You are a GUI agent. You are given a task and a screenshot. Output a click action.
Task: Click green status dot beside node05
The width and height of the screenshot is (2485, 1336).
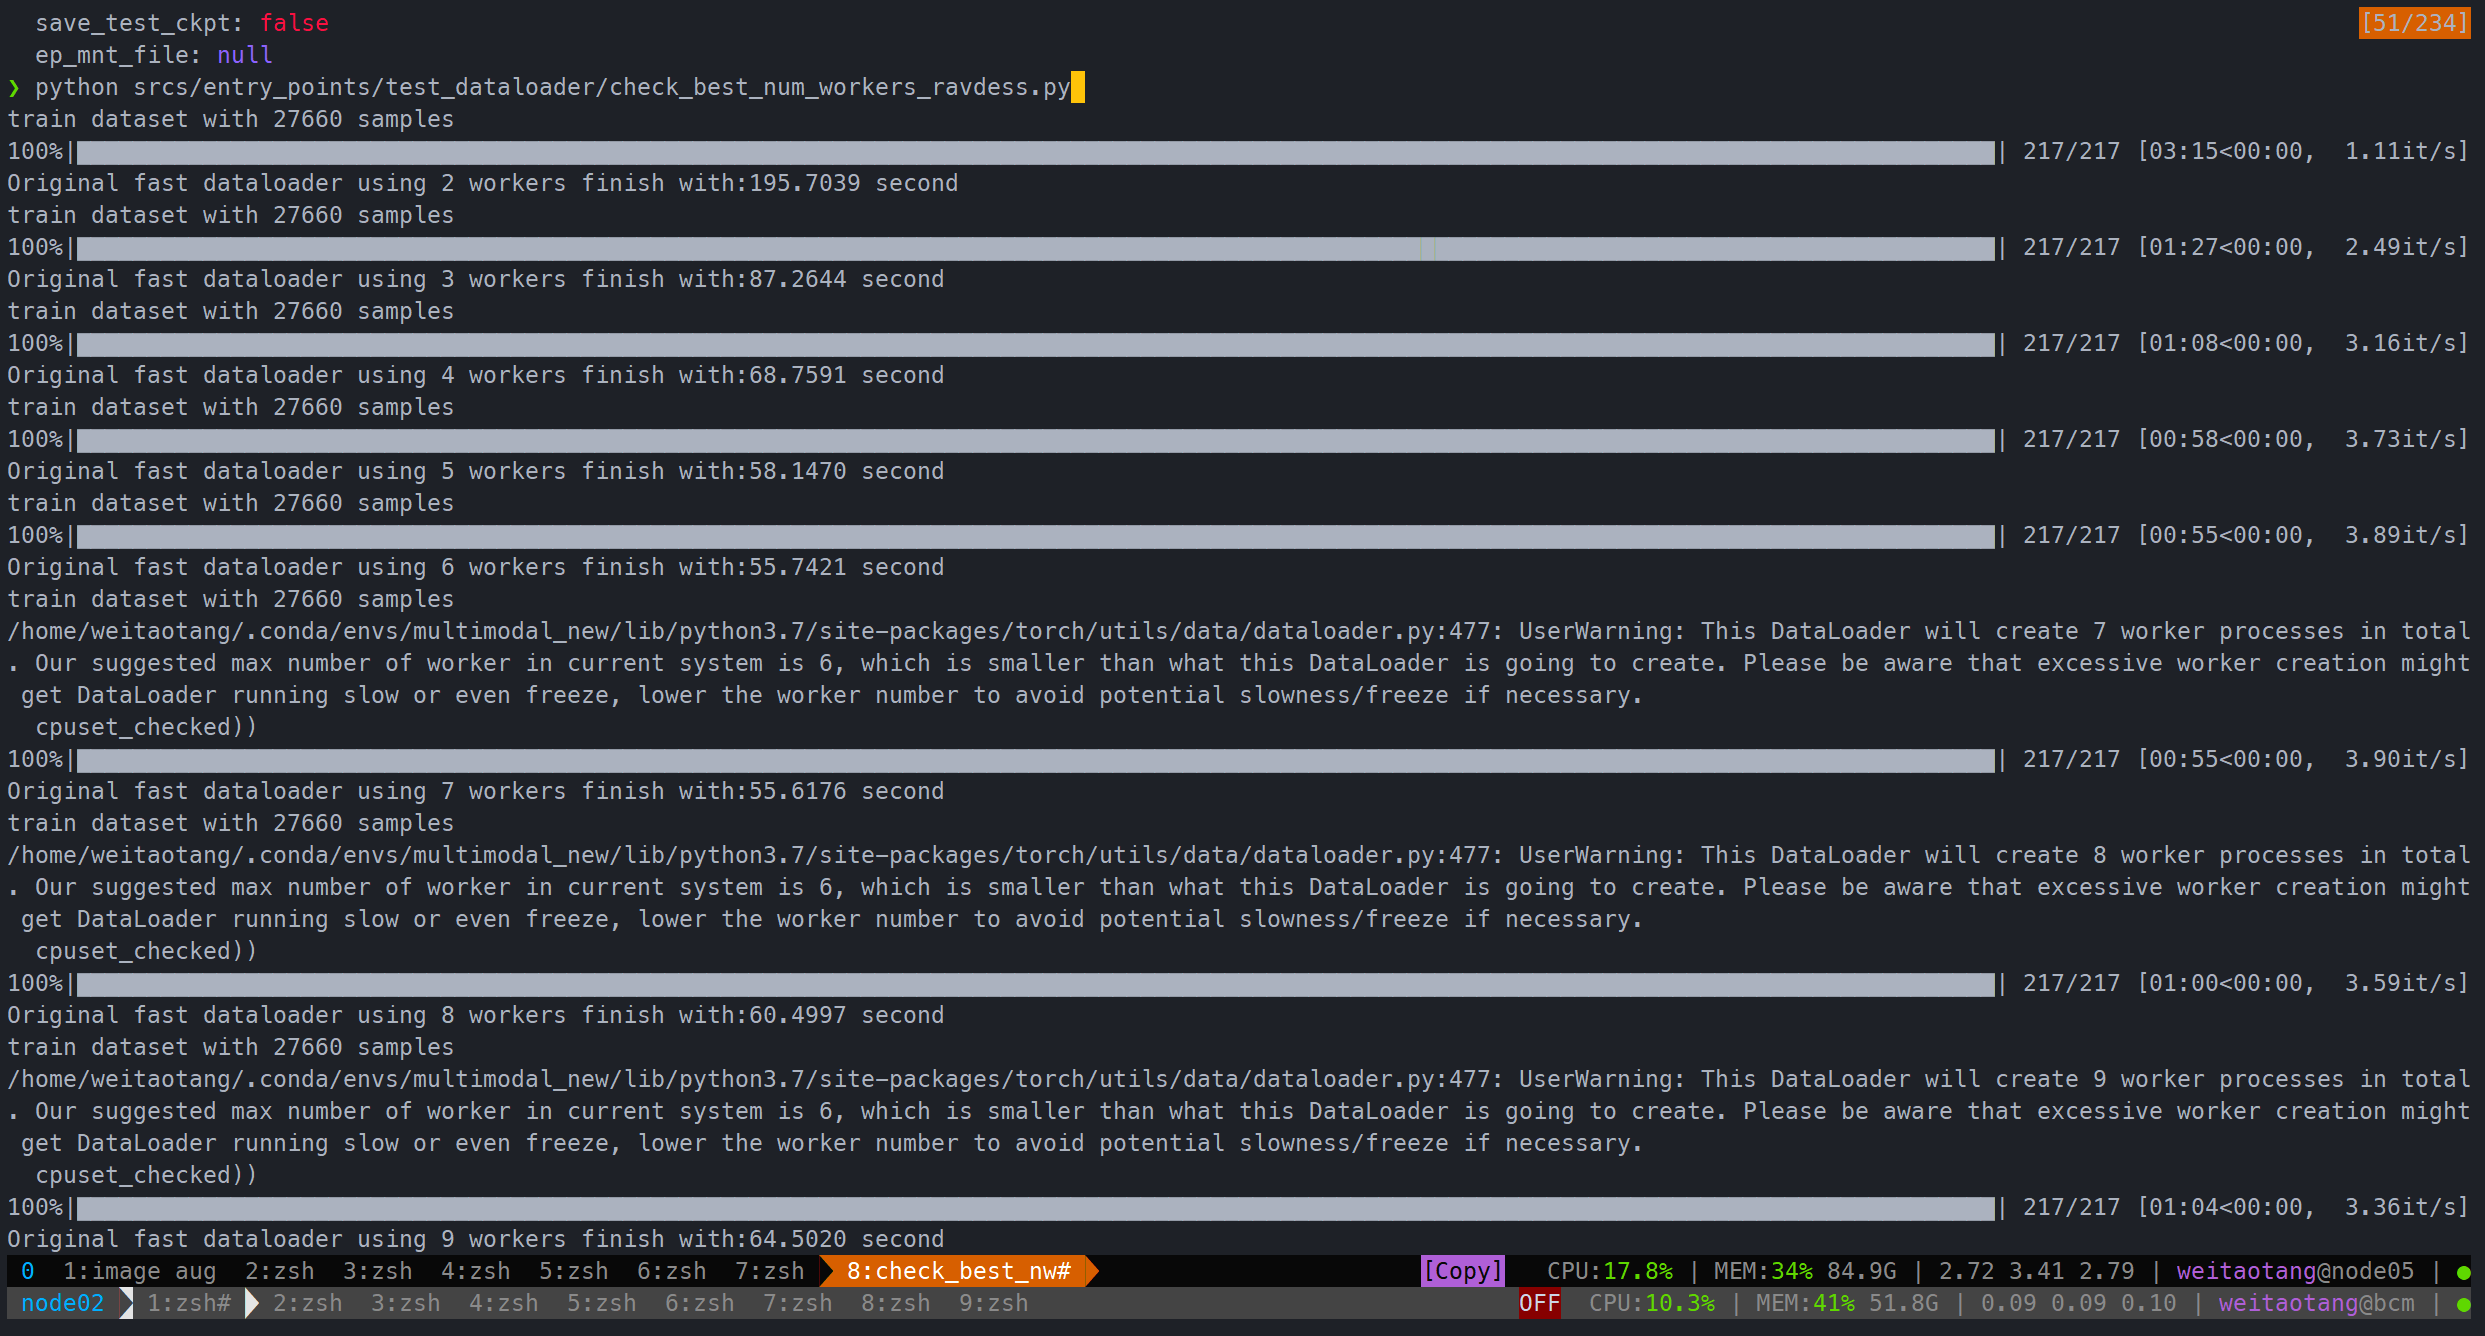pos(2463,1272)
